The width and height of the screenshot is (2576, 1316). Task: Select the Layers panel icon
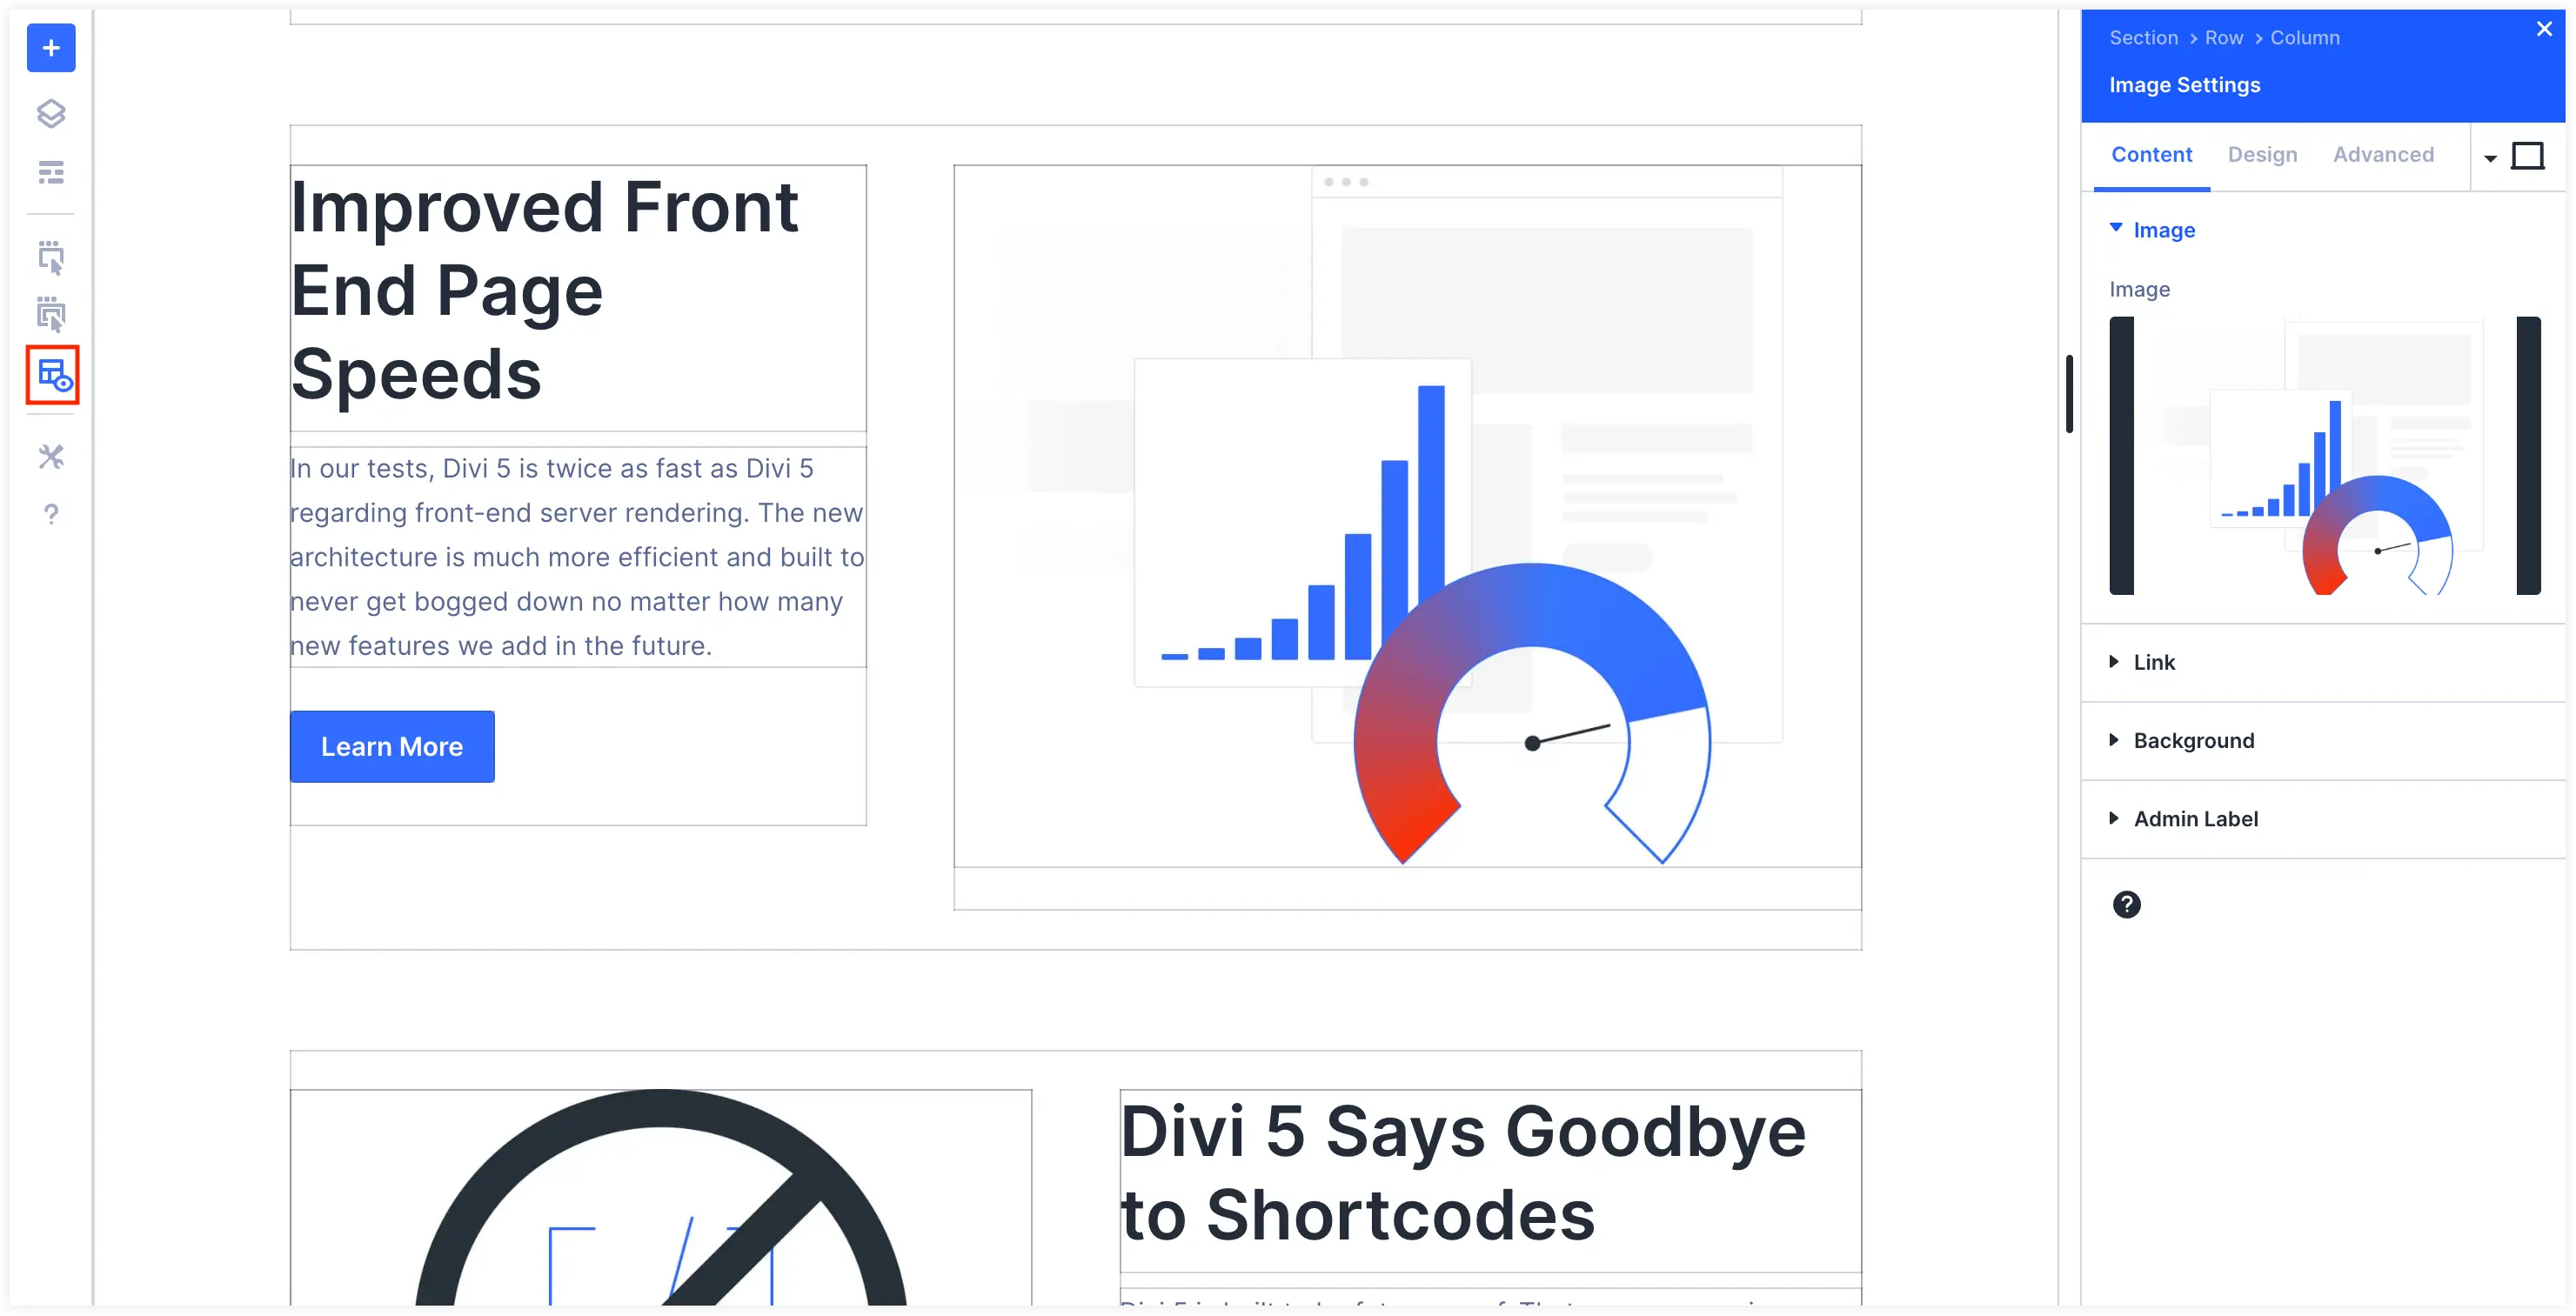click(49, 114)
